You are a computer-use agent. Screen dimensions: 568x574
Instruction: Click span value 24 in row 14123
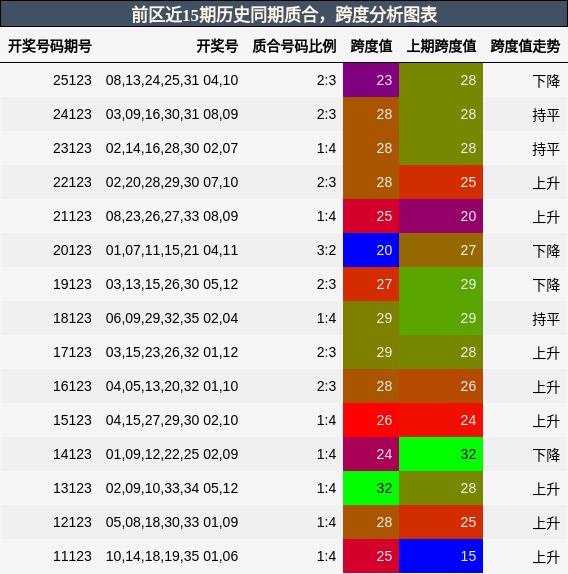pyautogui.click(x=371, y=454)
